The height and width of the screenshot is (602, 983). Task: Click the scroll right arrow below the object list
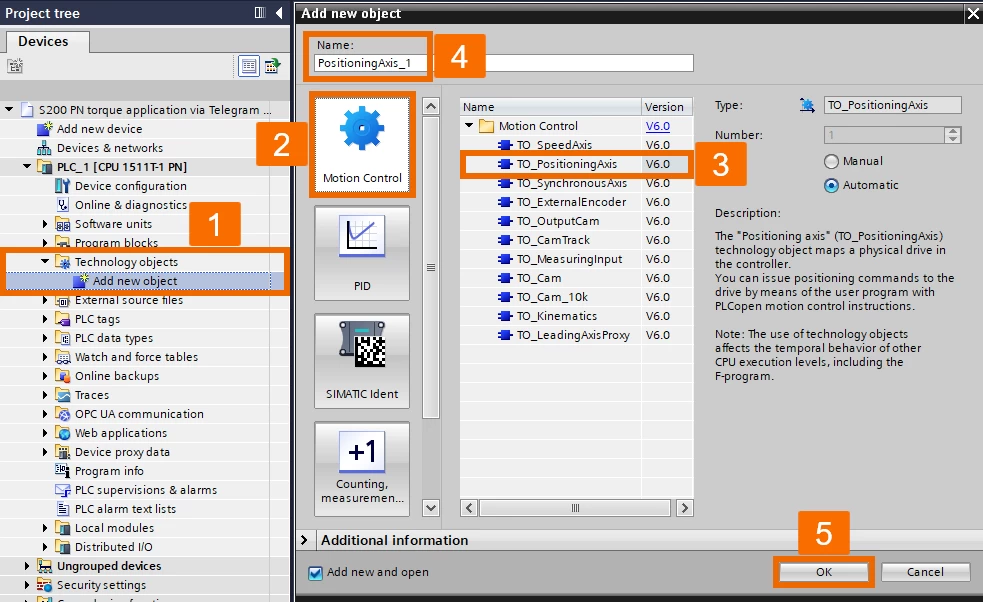(x=685, y=508)
